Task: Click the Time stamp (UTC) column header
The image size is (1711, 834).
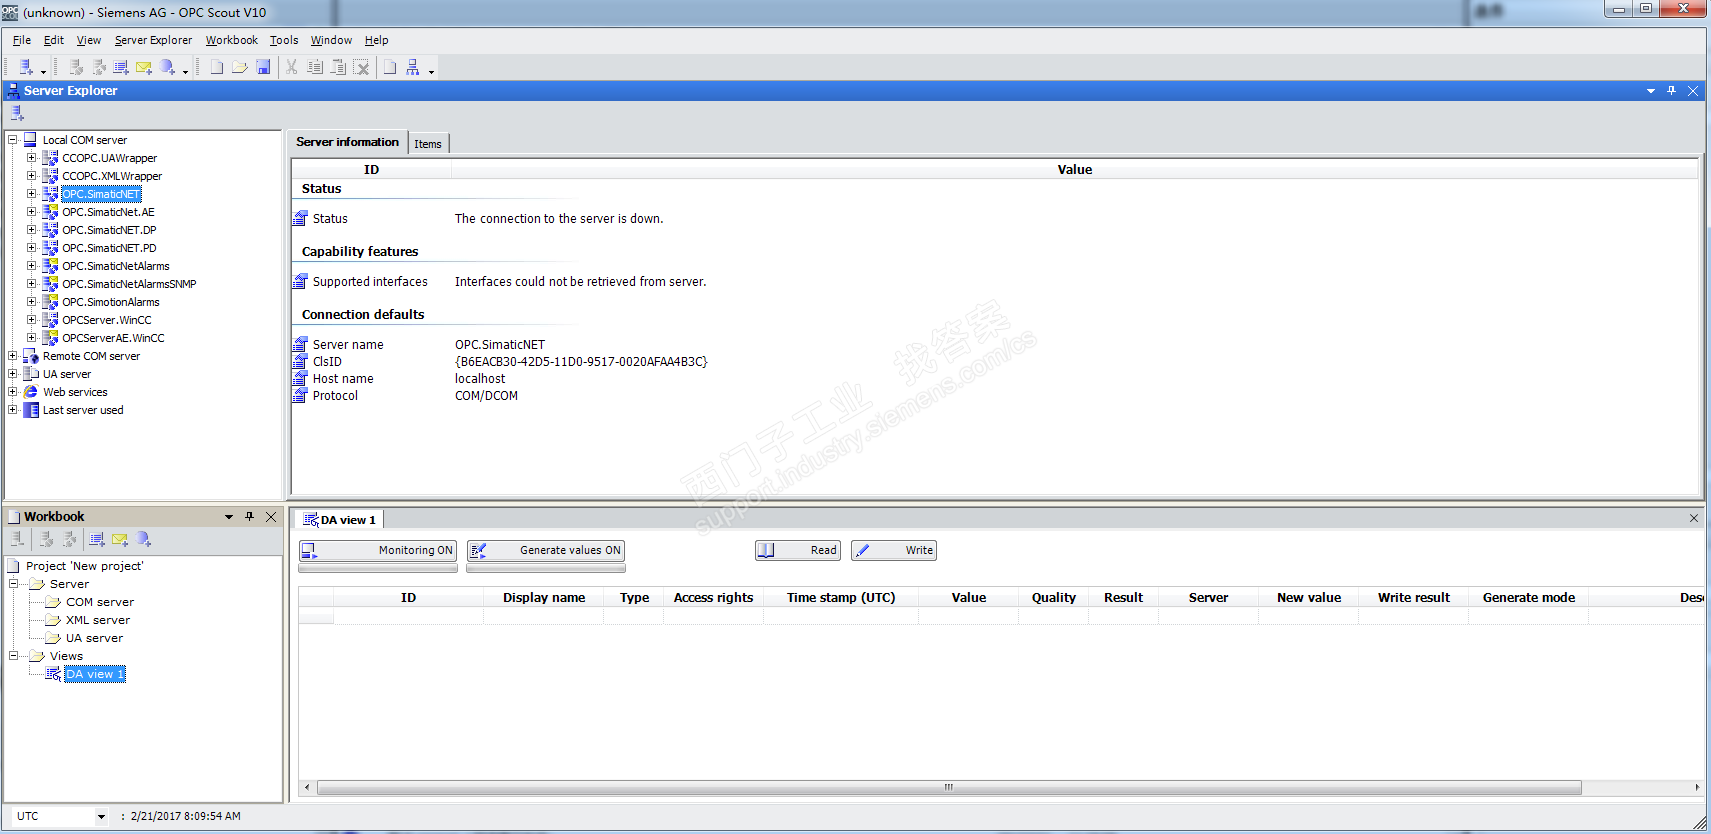Action: click(x=841, y=597)
